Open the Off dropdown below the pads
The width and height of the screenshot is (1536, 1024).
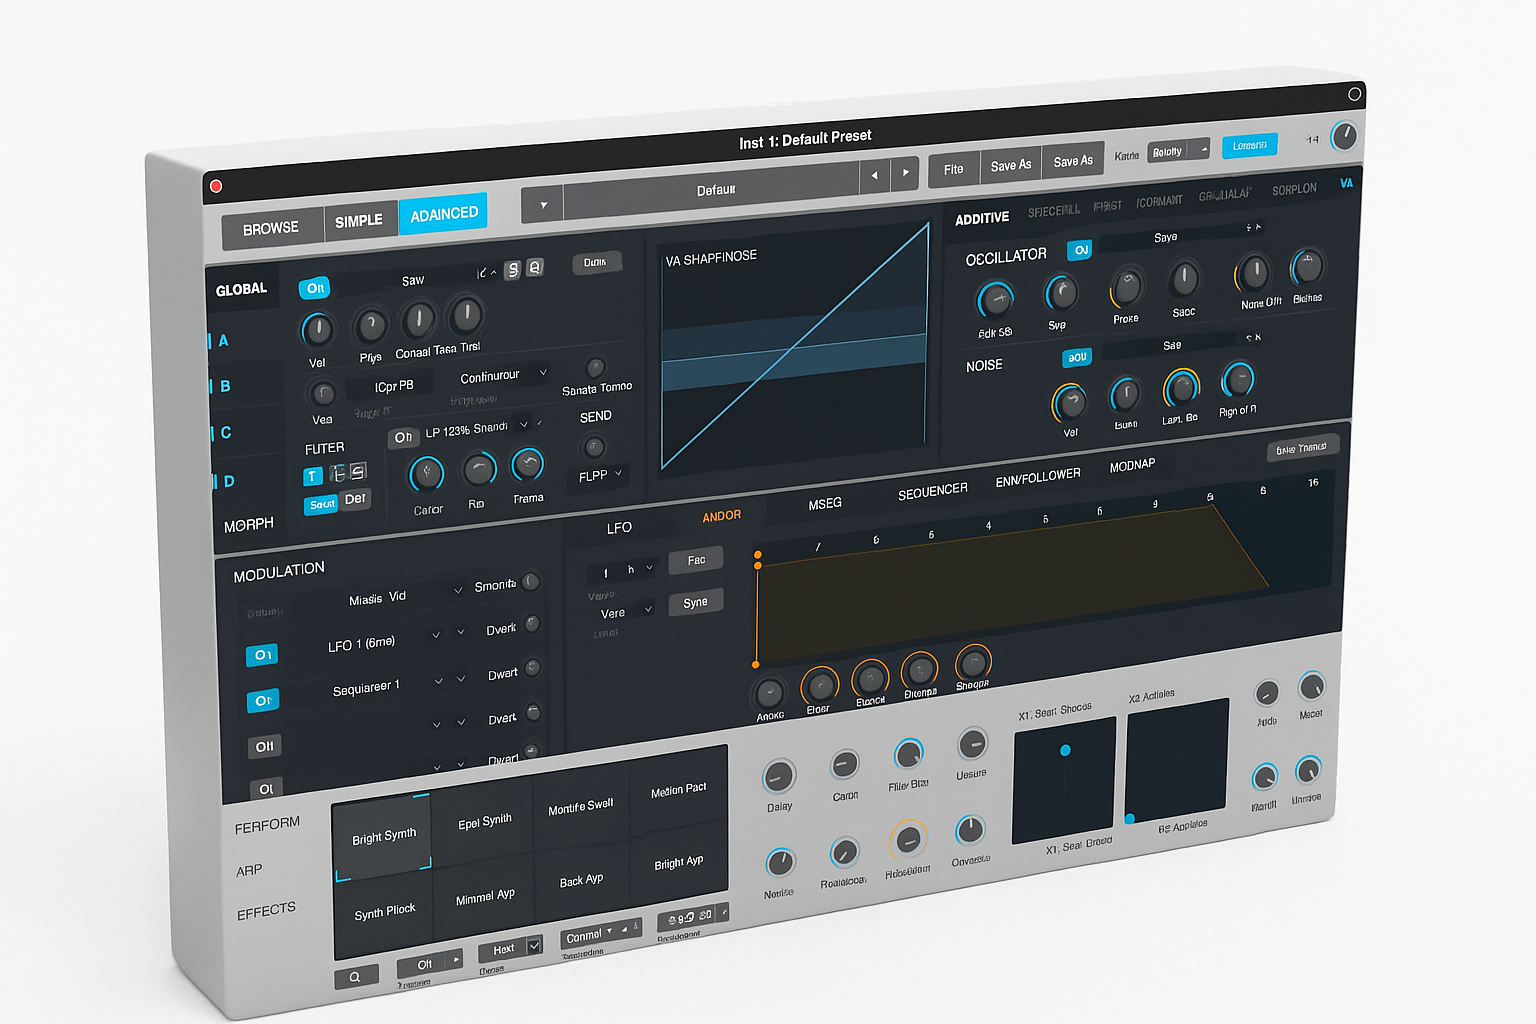pos(430,963)
